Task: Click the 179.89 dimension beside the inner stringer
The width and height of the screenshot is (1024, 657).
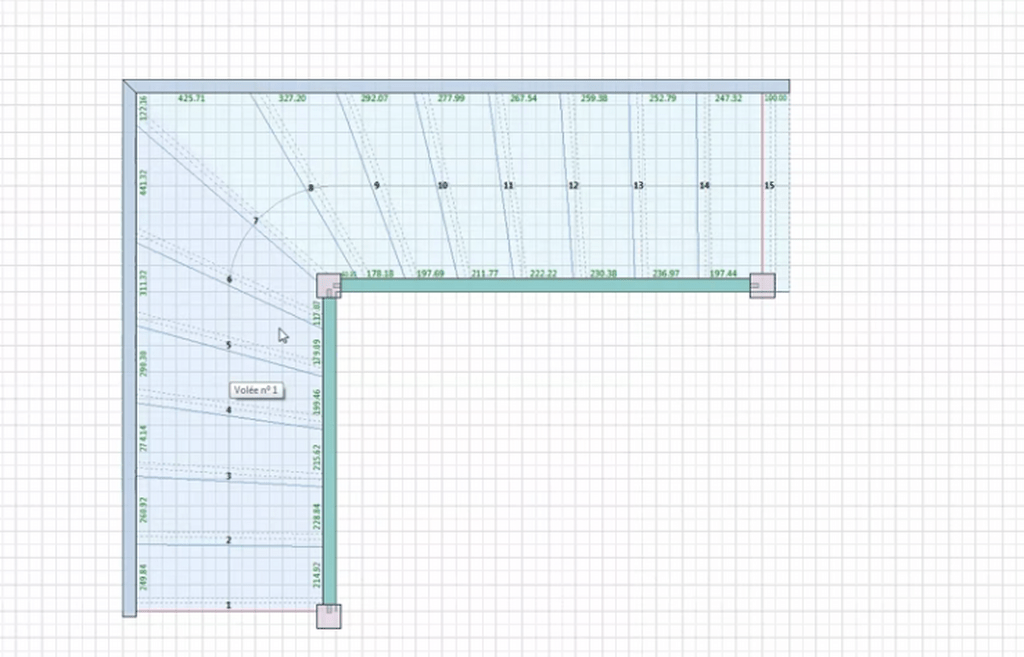Action: click(317, 352)
